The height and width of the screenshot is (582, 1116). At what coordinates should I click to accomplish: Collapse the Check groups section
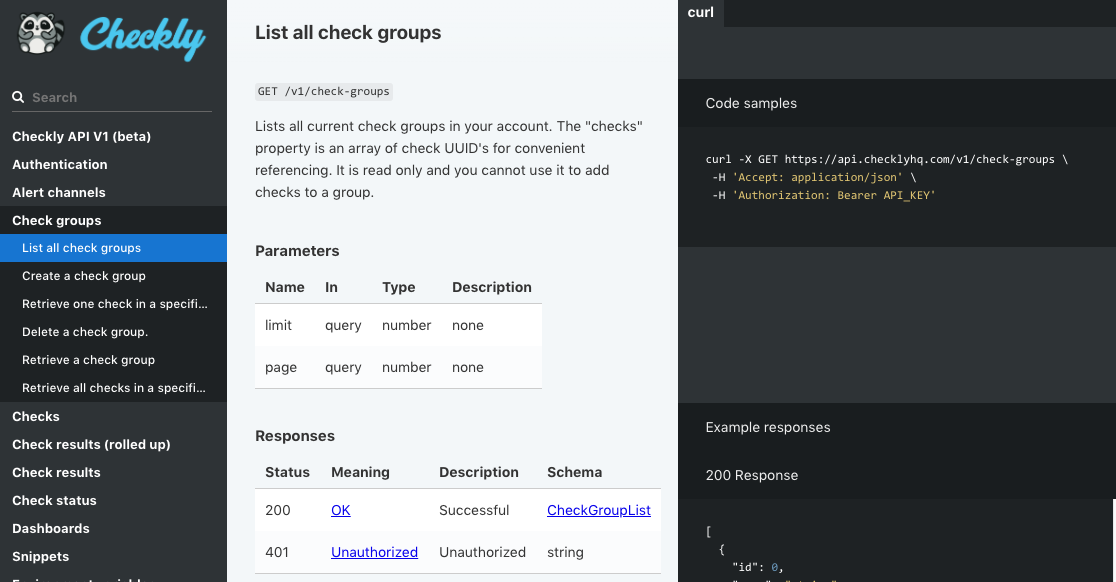pos(56,220)
